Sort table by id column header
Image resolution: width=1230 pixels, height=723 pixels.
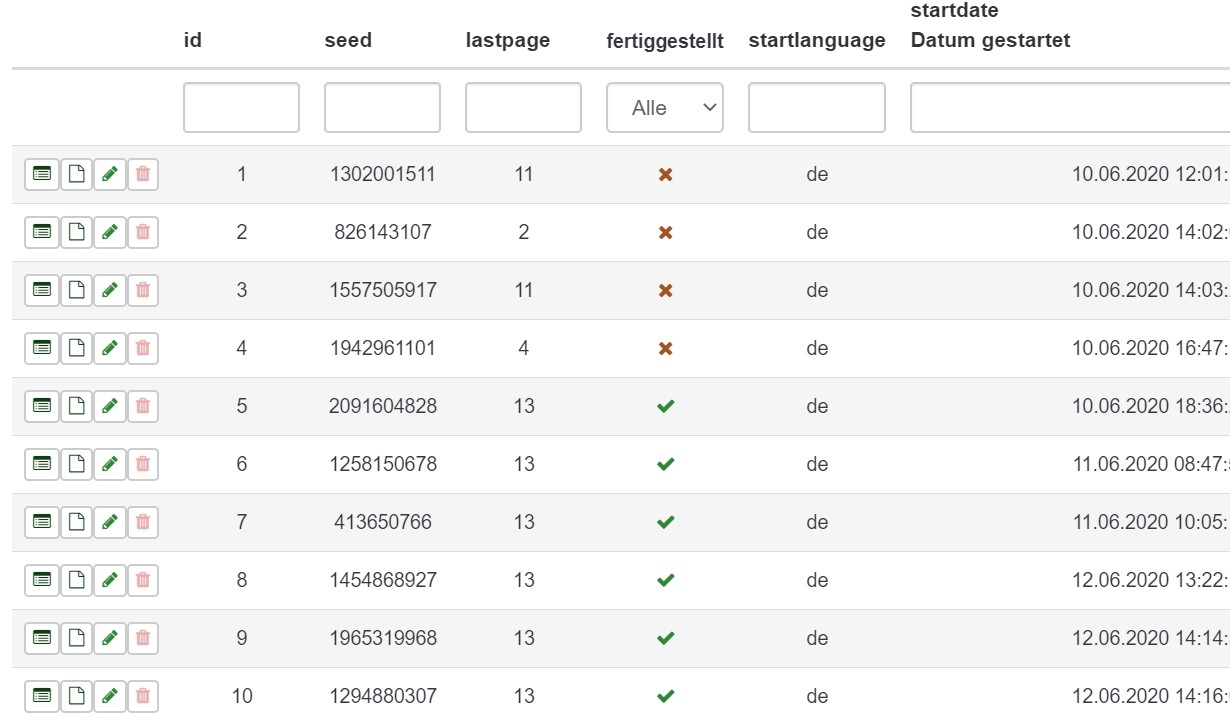(193, 41)
